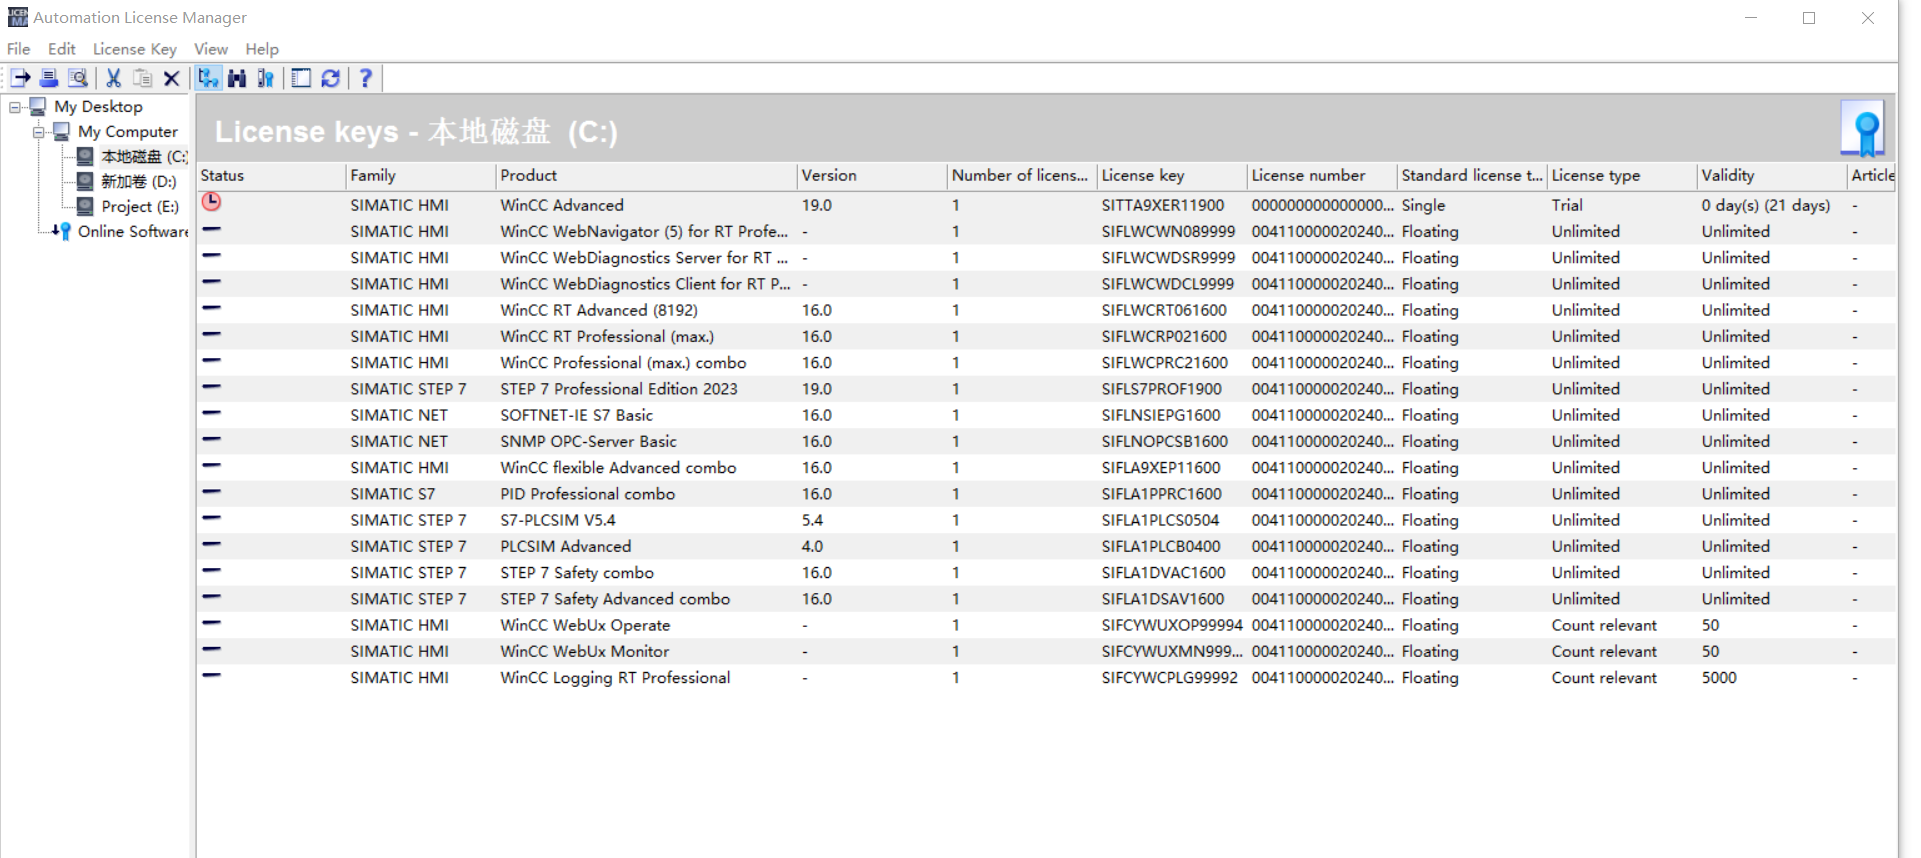This screenshot has width=1921, height=858.
Task: Open the License Key menu
Action: point(134,49)
